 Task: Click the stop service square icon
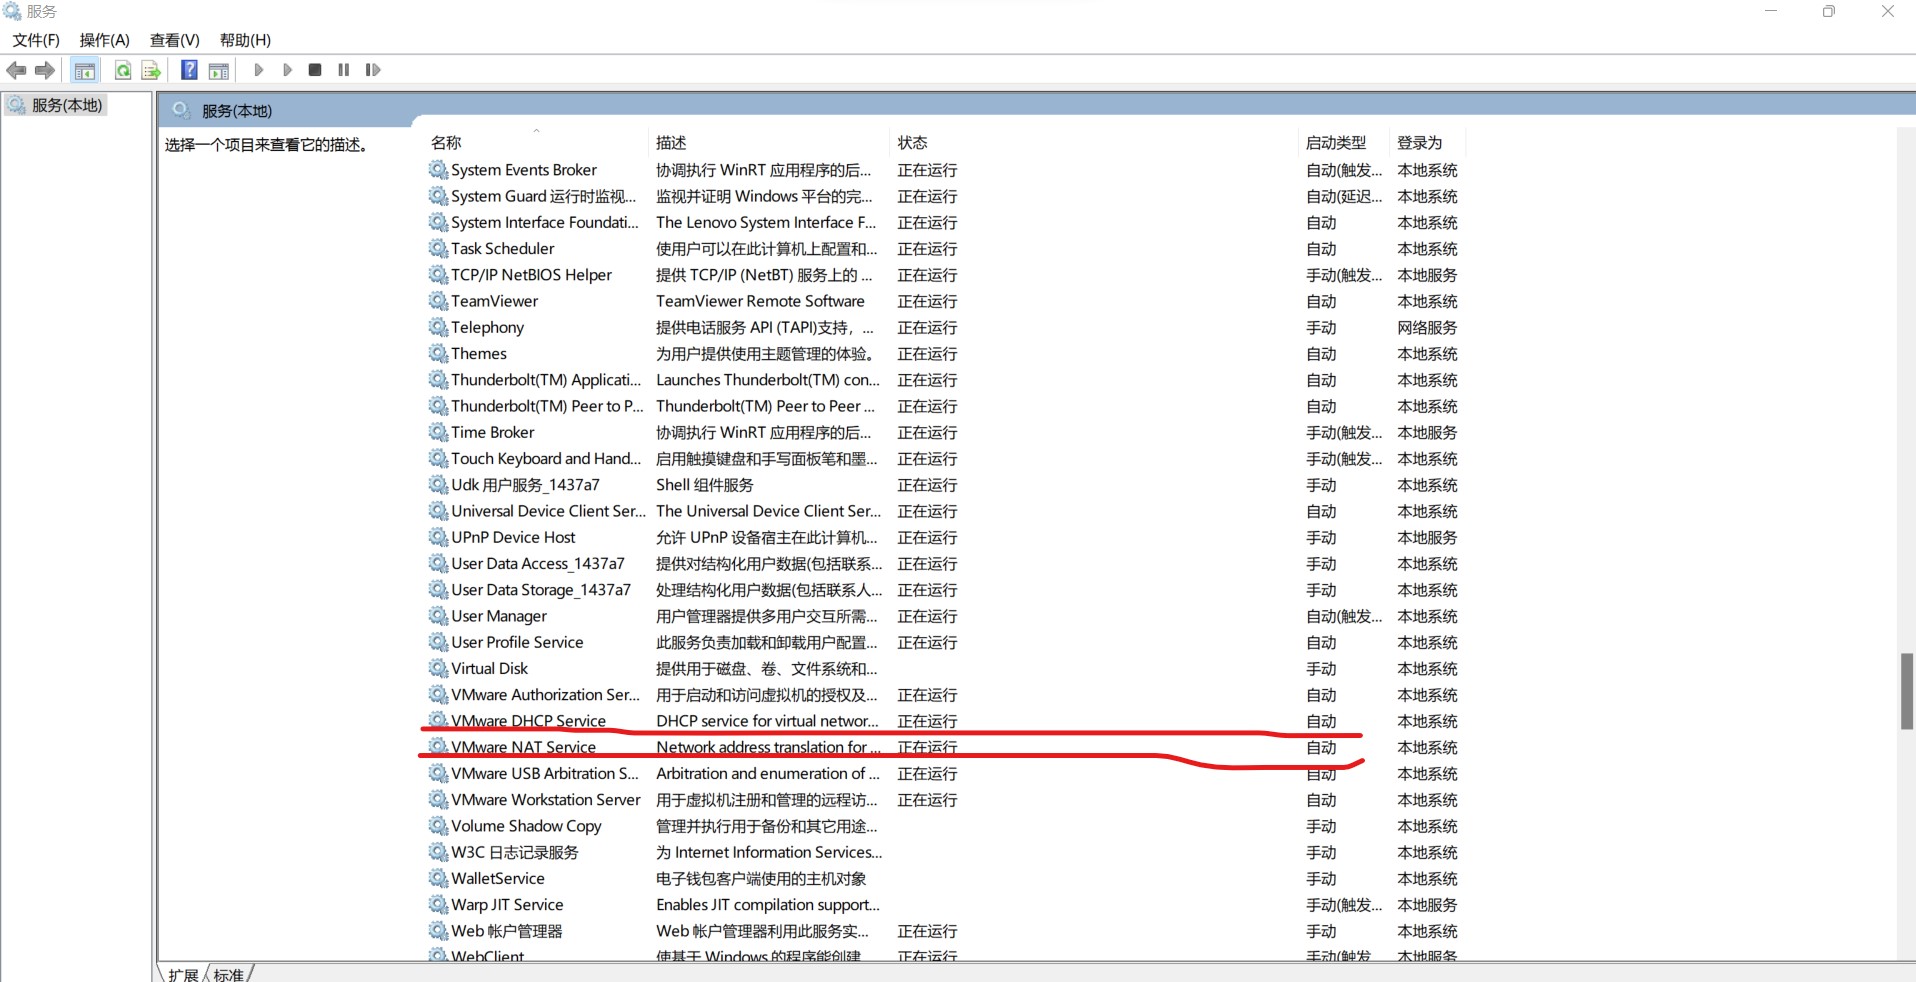(314, 69)
